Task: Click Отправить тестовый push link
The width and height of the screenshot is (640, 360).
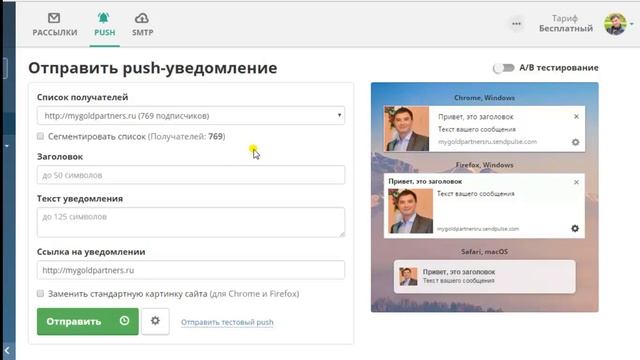Action: [x=227, y=322]
